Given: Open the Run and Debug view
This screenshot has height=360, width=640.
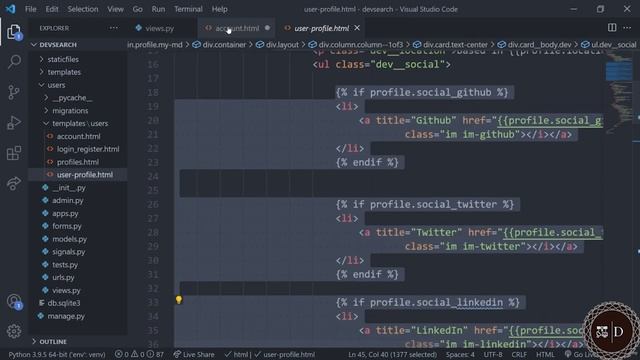Looking at the screenshot, I should click(x=14, y=122).
